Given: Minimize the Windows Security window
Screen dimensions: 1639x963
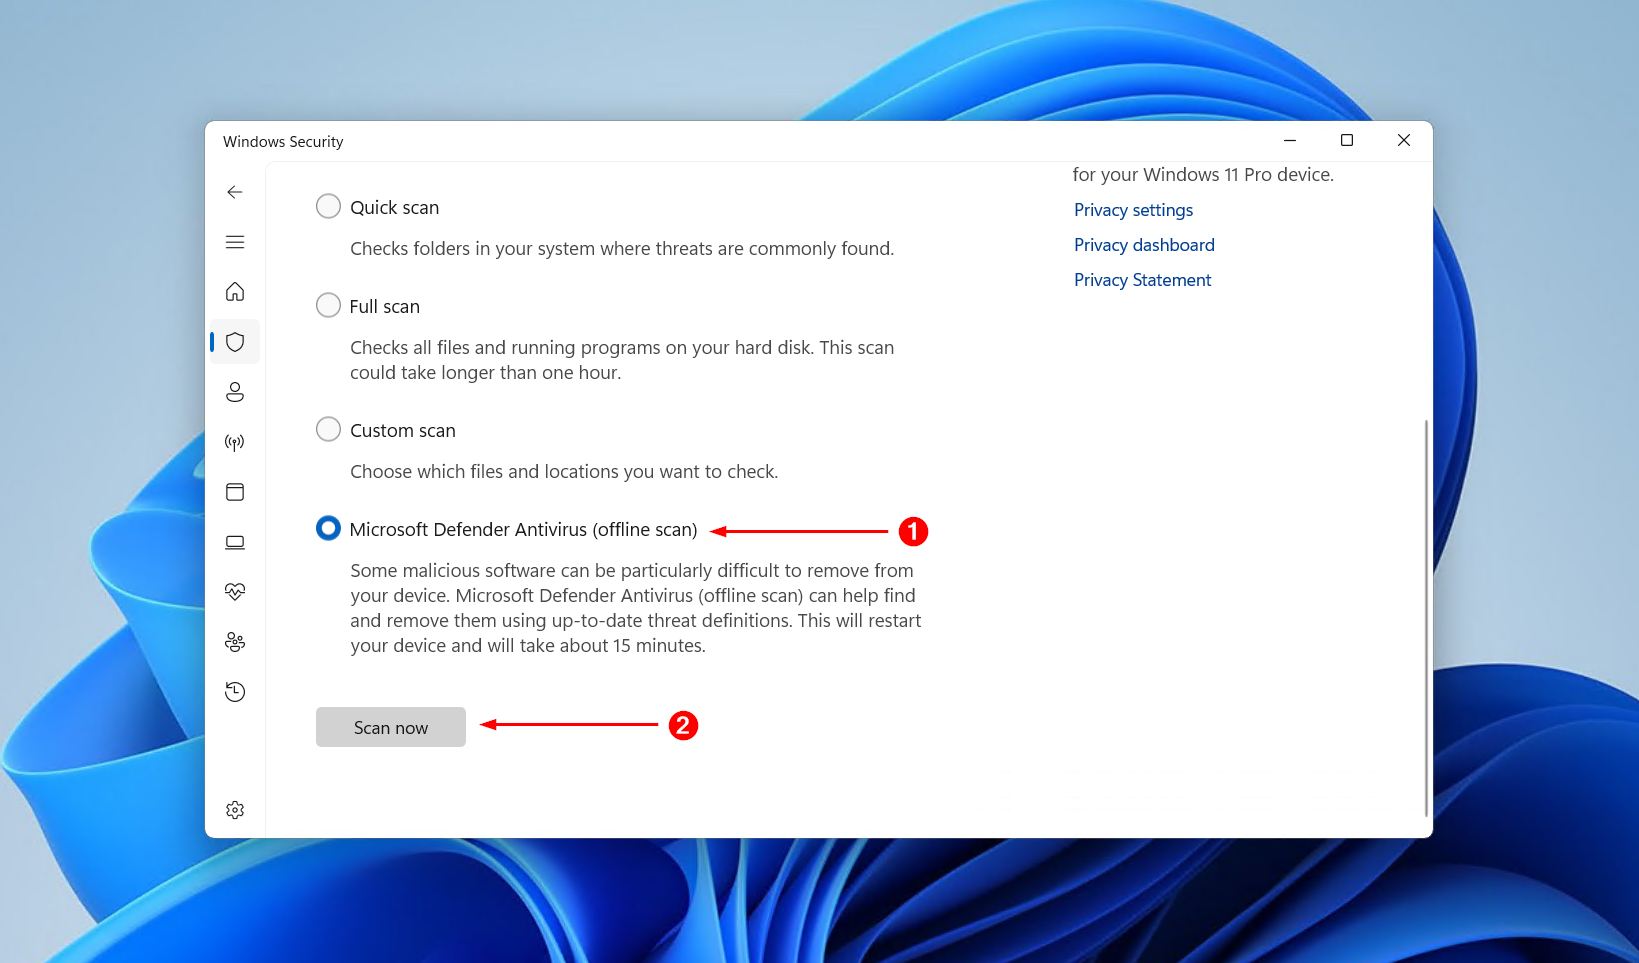Looking at the screenshot, I should pos(1290,141).
